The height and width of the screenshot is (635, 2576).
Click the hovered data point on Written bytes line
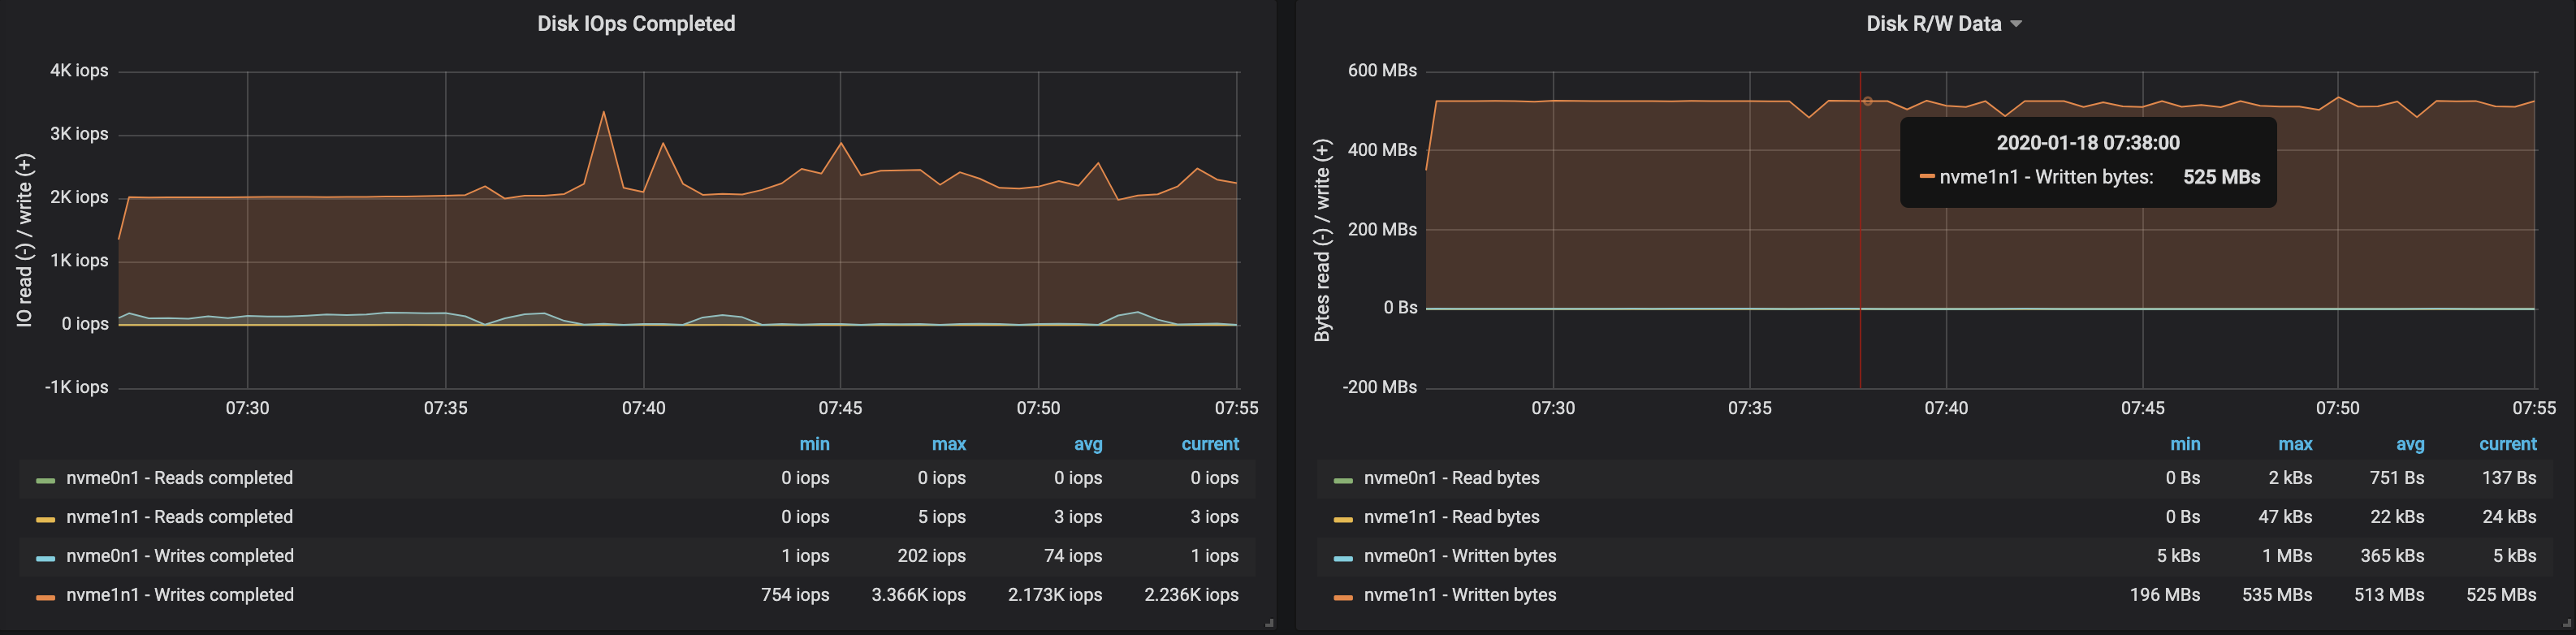[x=1867, y=101]
